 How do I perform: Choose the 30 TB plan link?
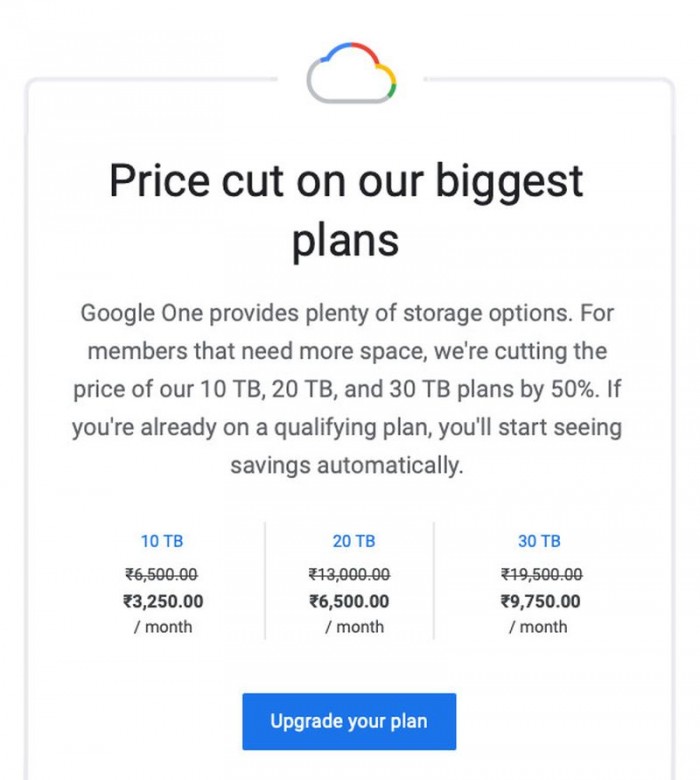[539, 541]
